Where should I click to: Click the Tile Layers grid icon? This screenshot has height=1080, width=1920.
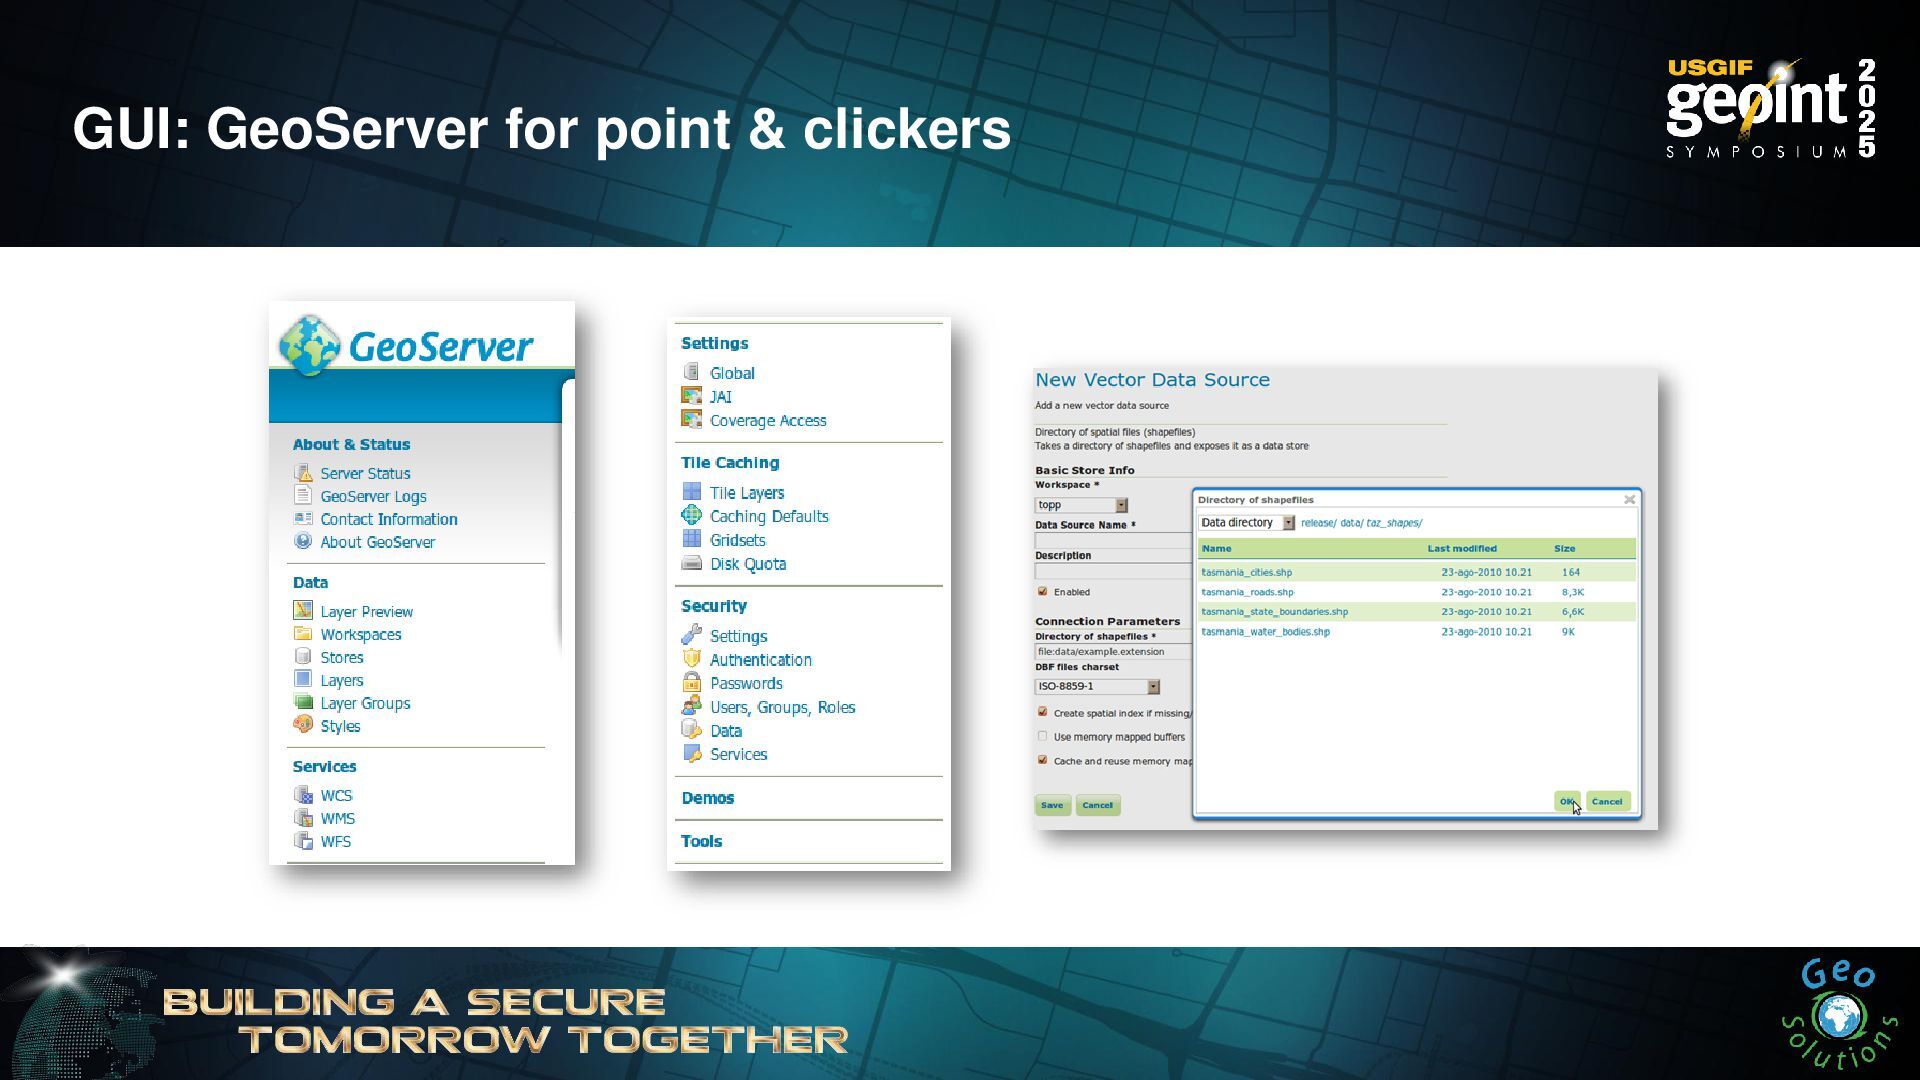click(x=691, y=492)
